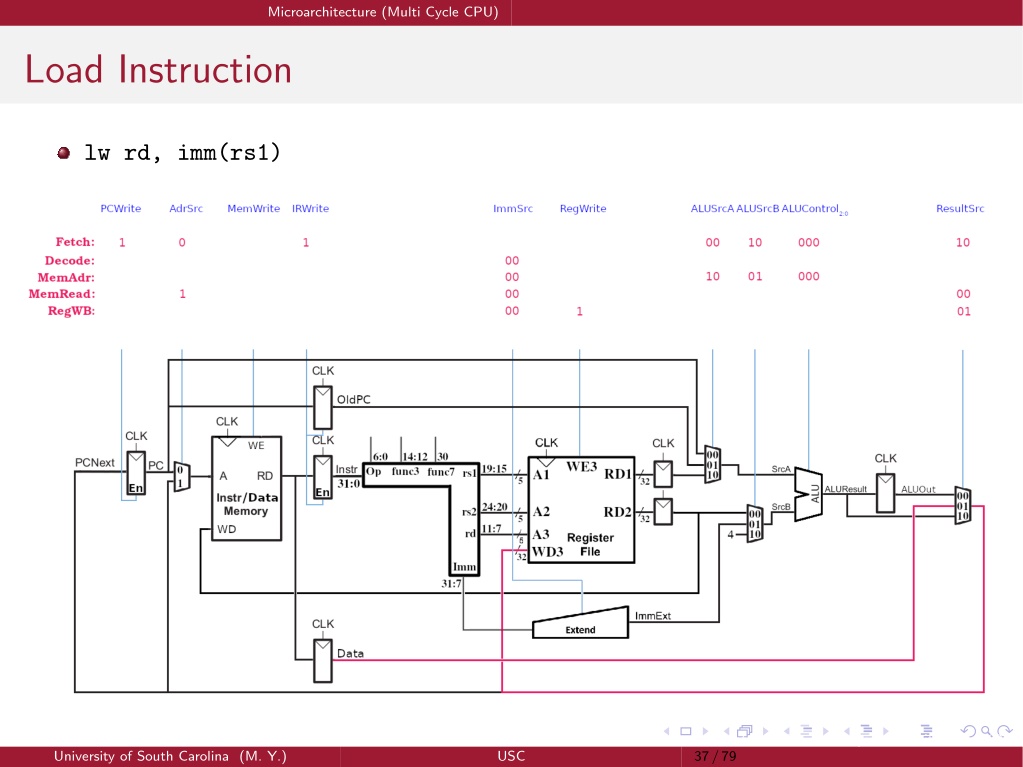1023x767 pixels.
Task: Click the section lines icon in navigation bar
Action: tap(866, 731)
